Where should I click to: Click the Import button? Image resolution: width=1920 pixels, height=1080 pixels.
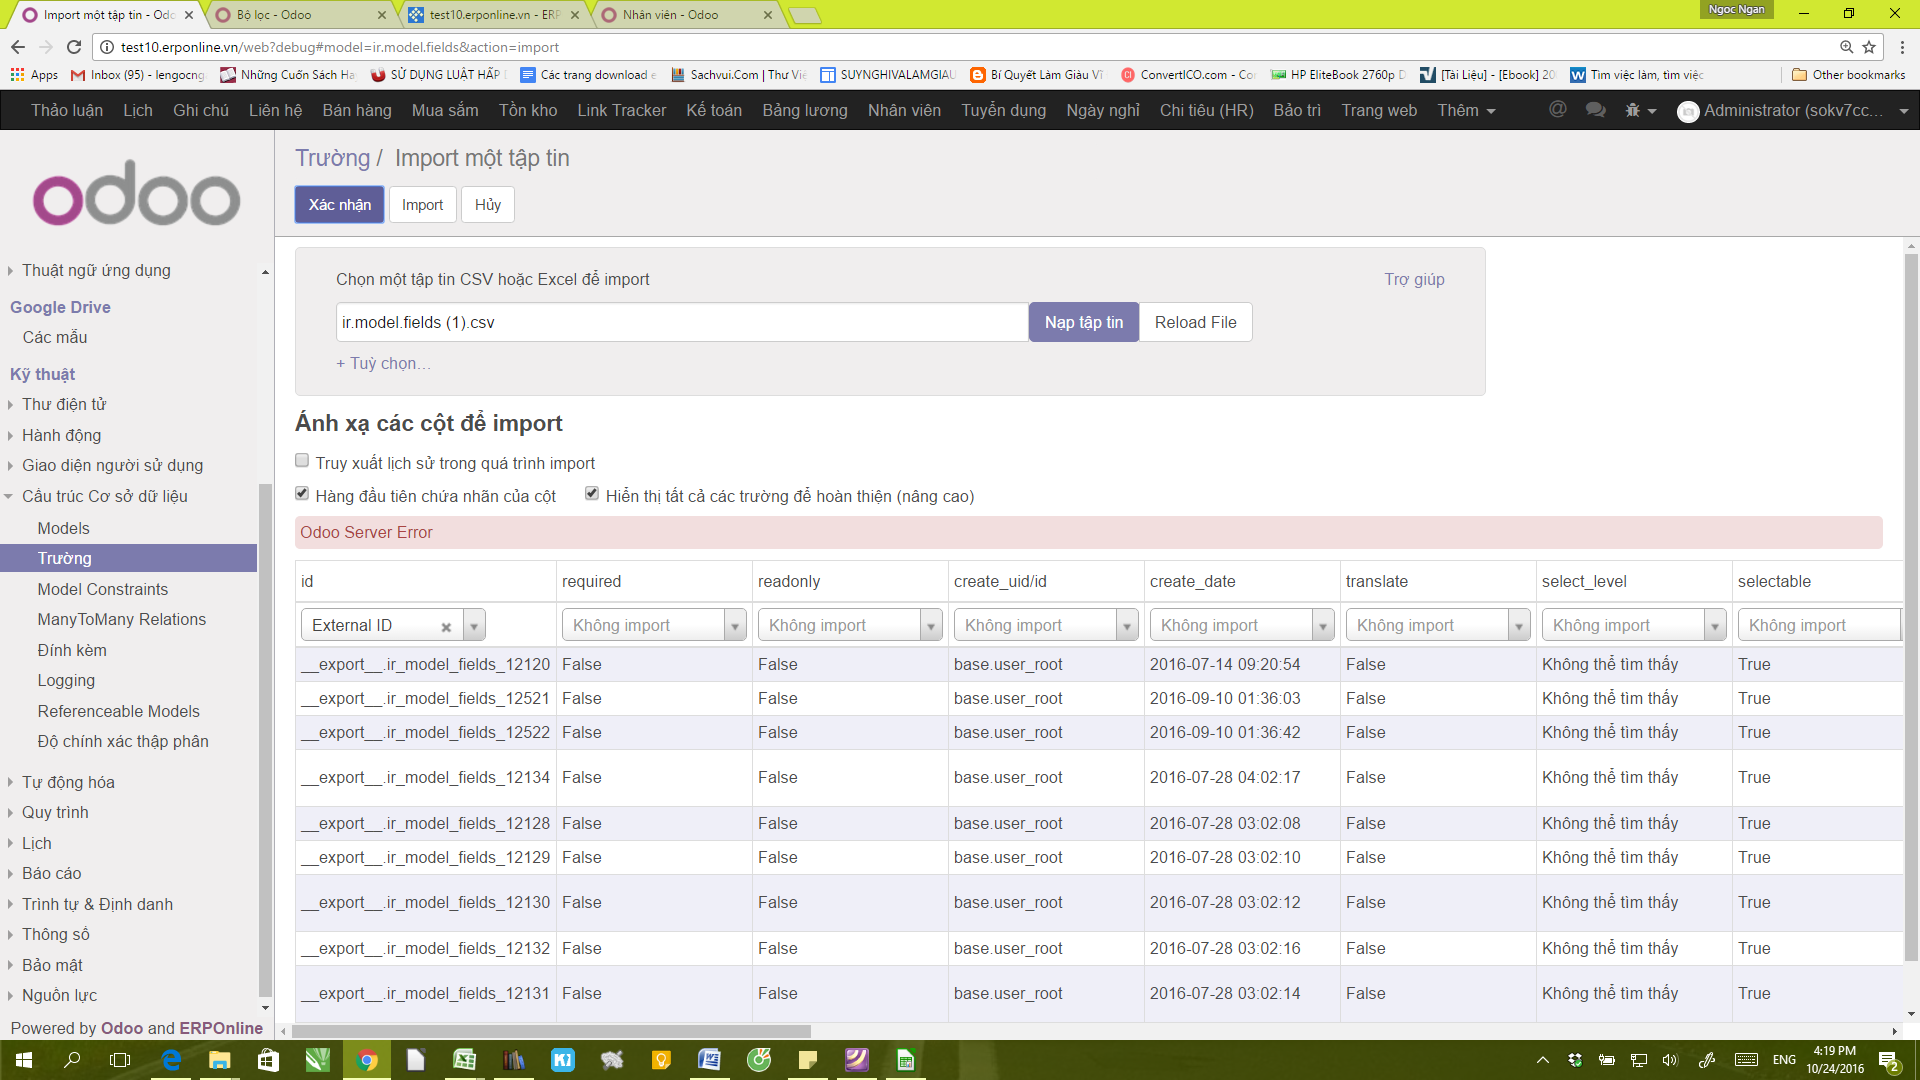coord(422,205)
